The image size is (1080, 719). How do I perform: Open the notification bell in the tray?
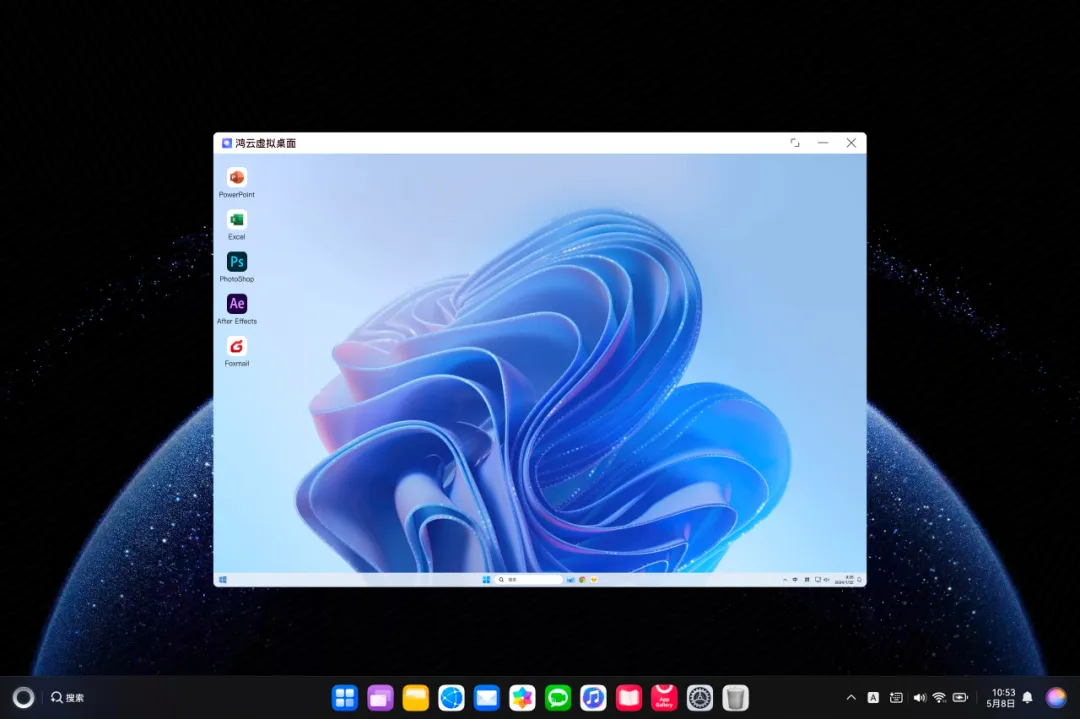(x=1028, y=698)
